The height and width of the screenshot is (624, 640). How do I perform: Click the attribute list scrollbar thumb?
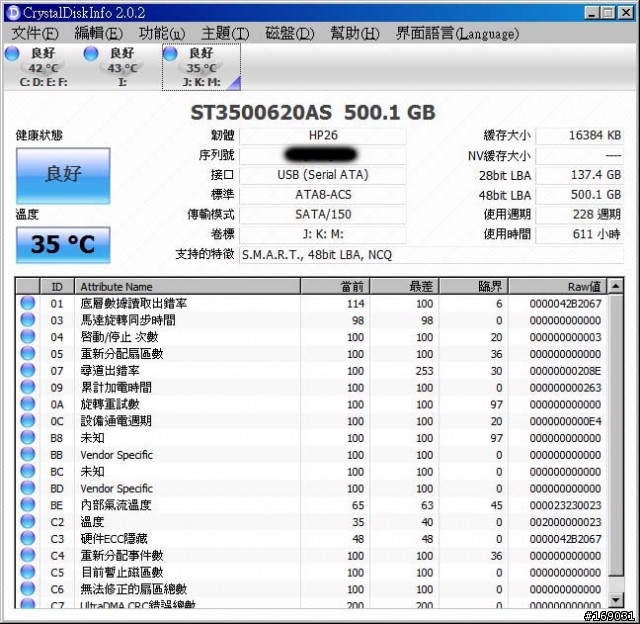point(616,435)
